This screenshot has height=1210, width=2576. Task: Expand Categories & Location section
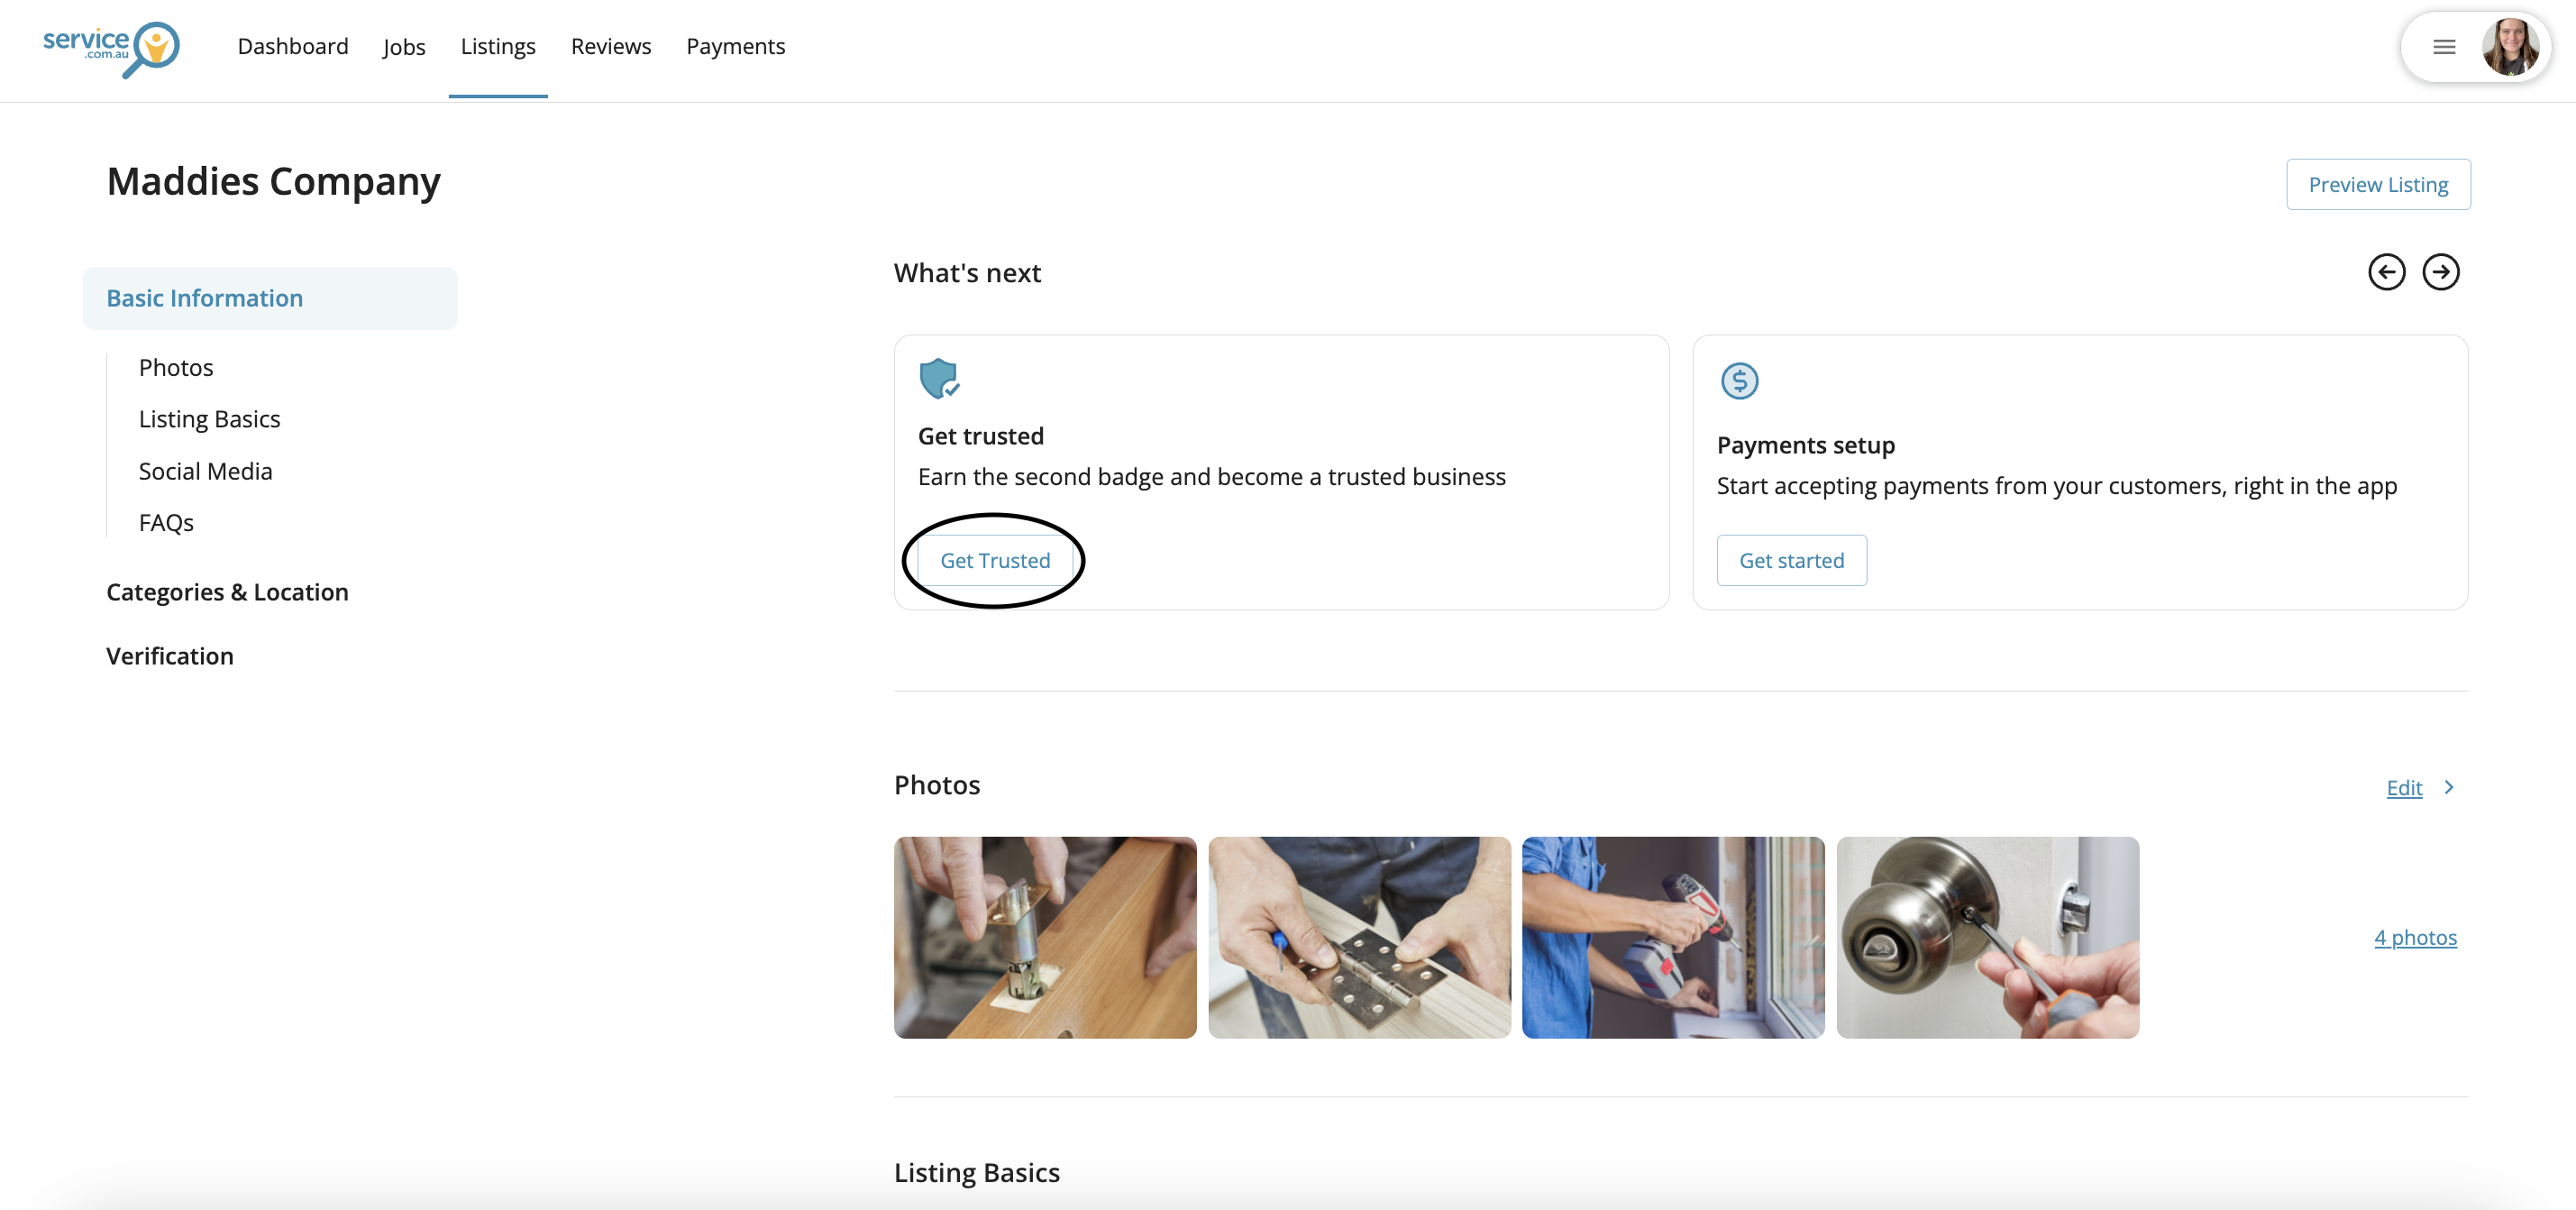tap(227, 592)
